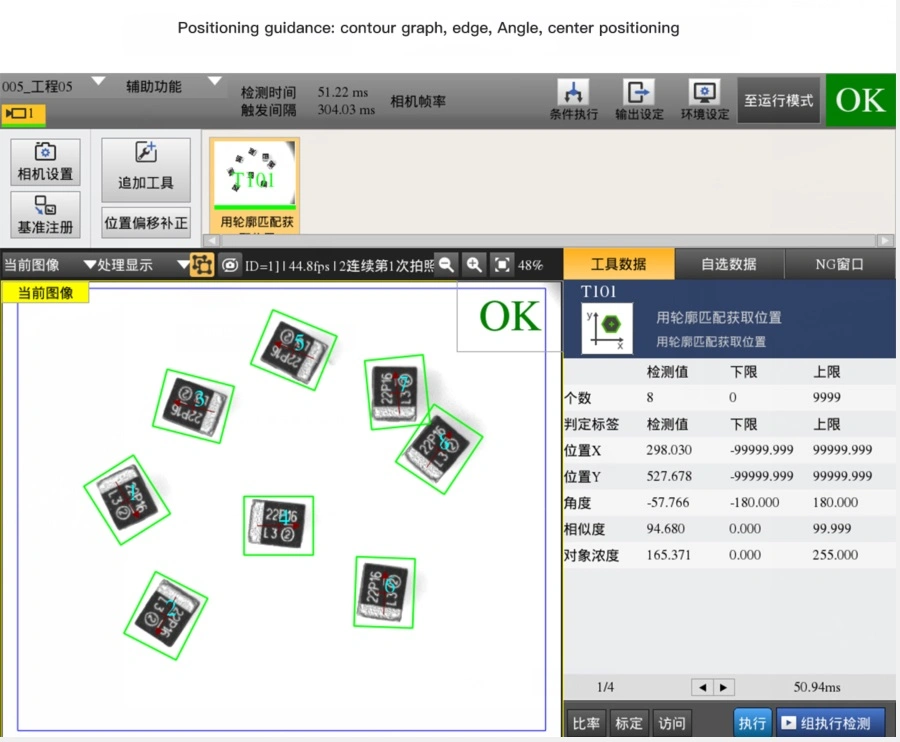Go to next result page arrow
Image resolution: width=900 pixels, height=742 pixels.
724,687
